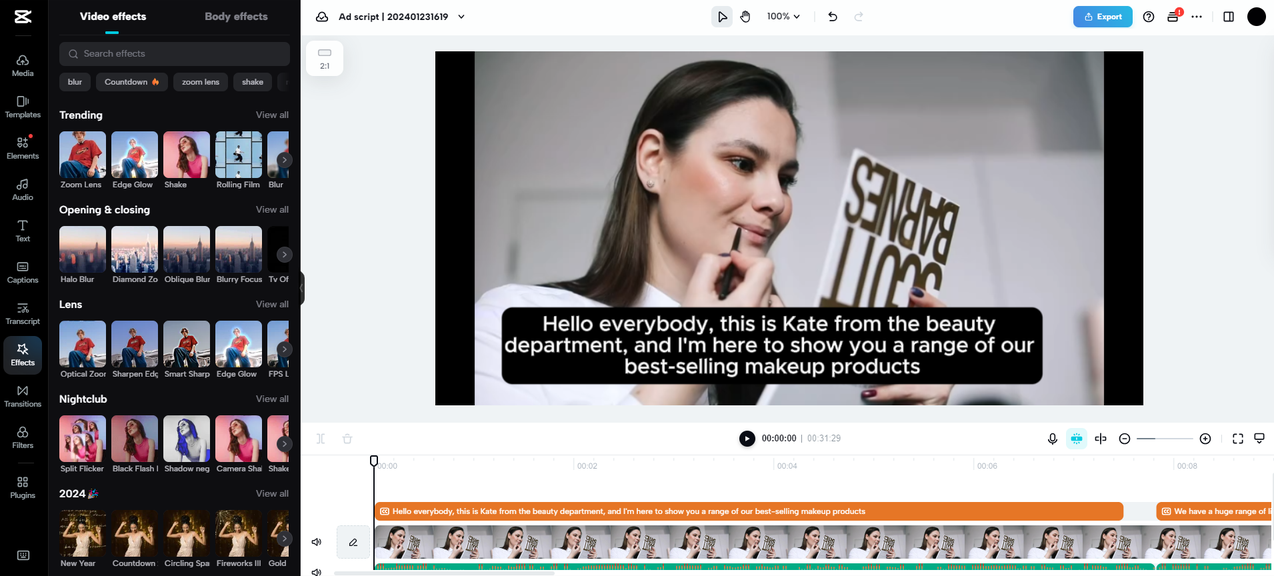The image size is (1274, 576).
Task: Enter fullscreen preview
Action: [x=1238, y=439]
